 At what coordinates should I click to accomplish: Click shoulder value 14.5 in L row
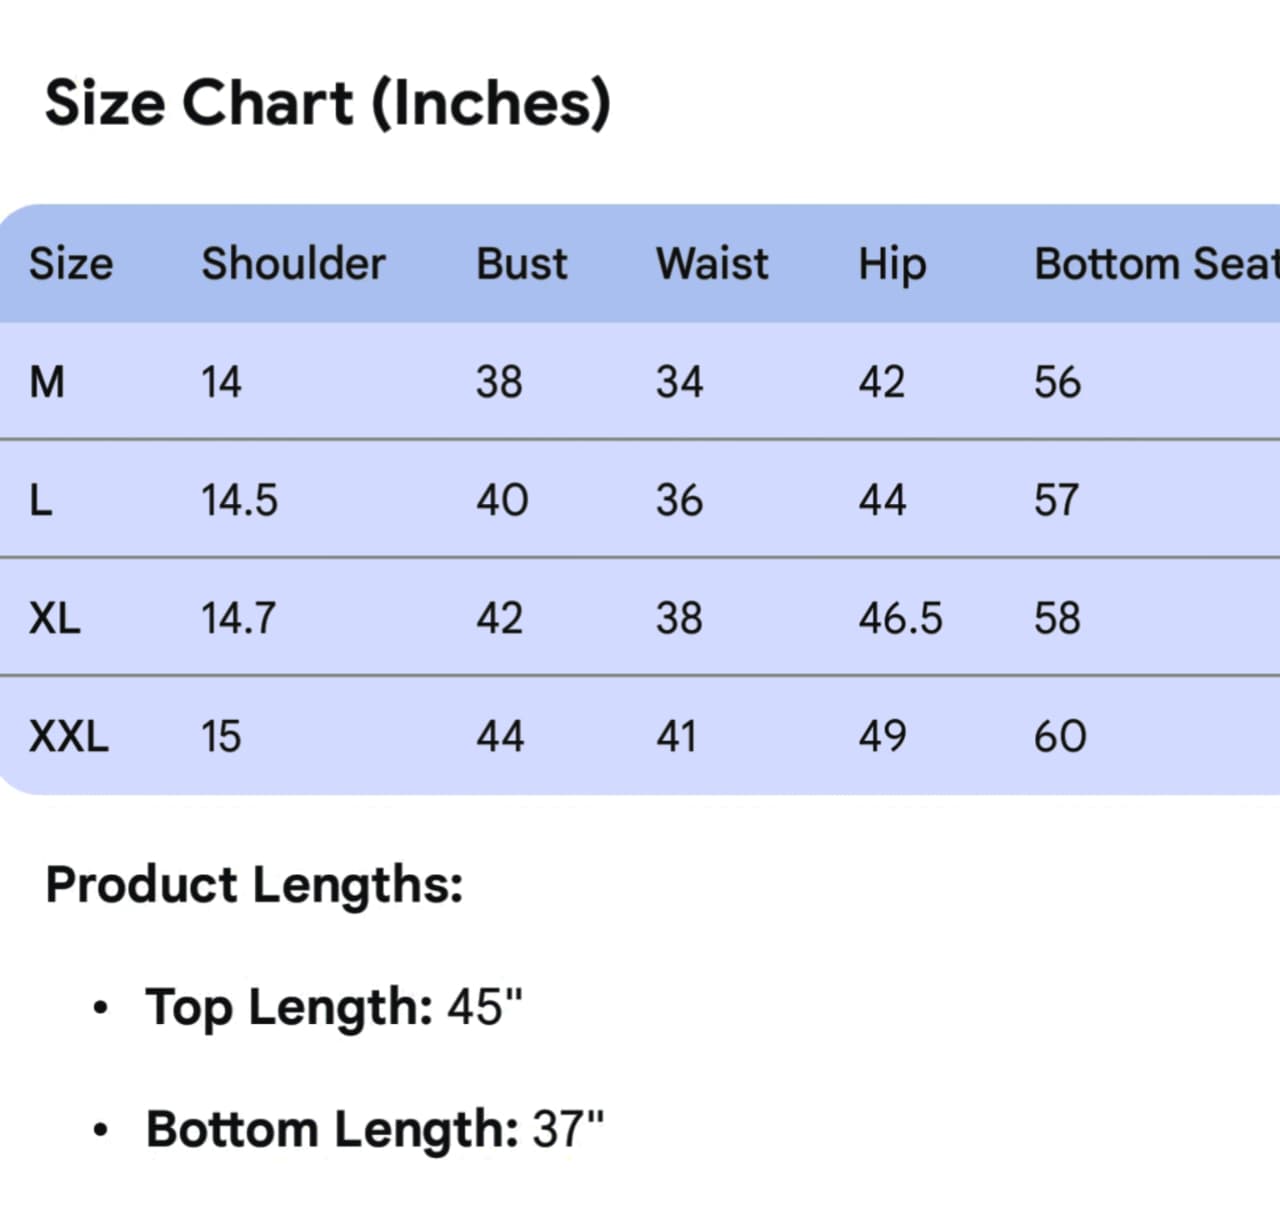[x=239, y=500]
